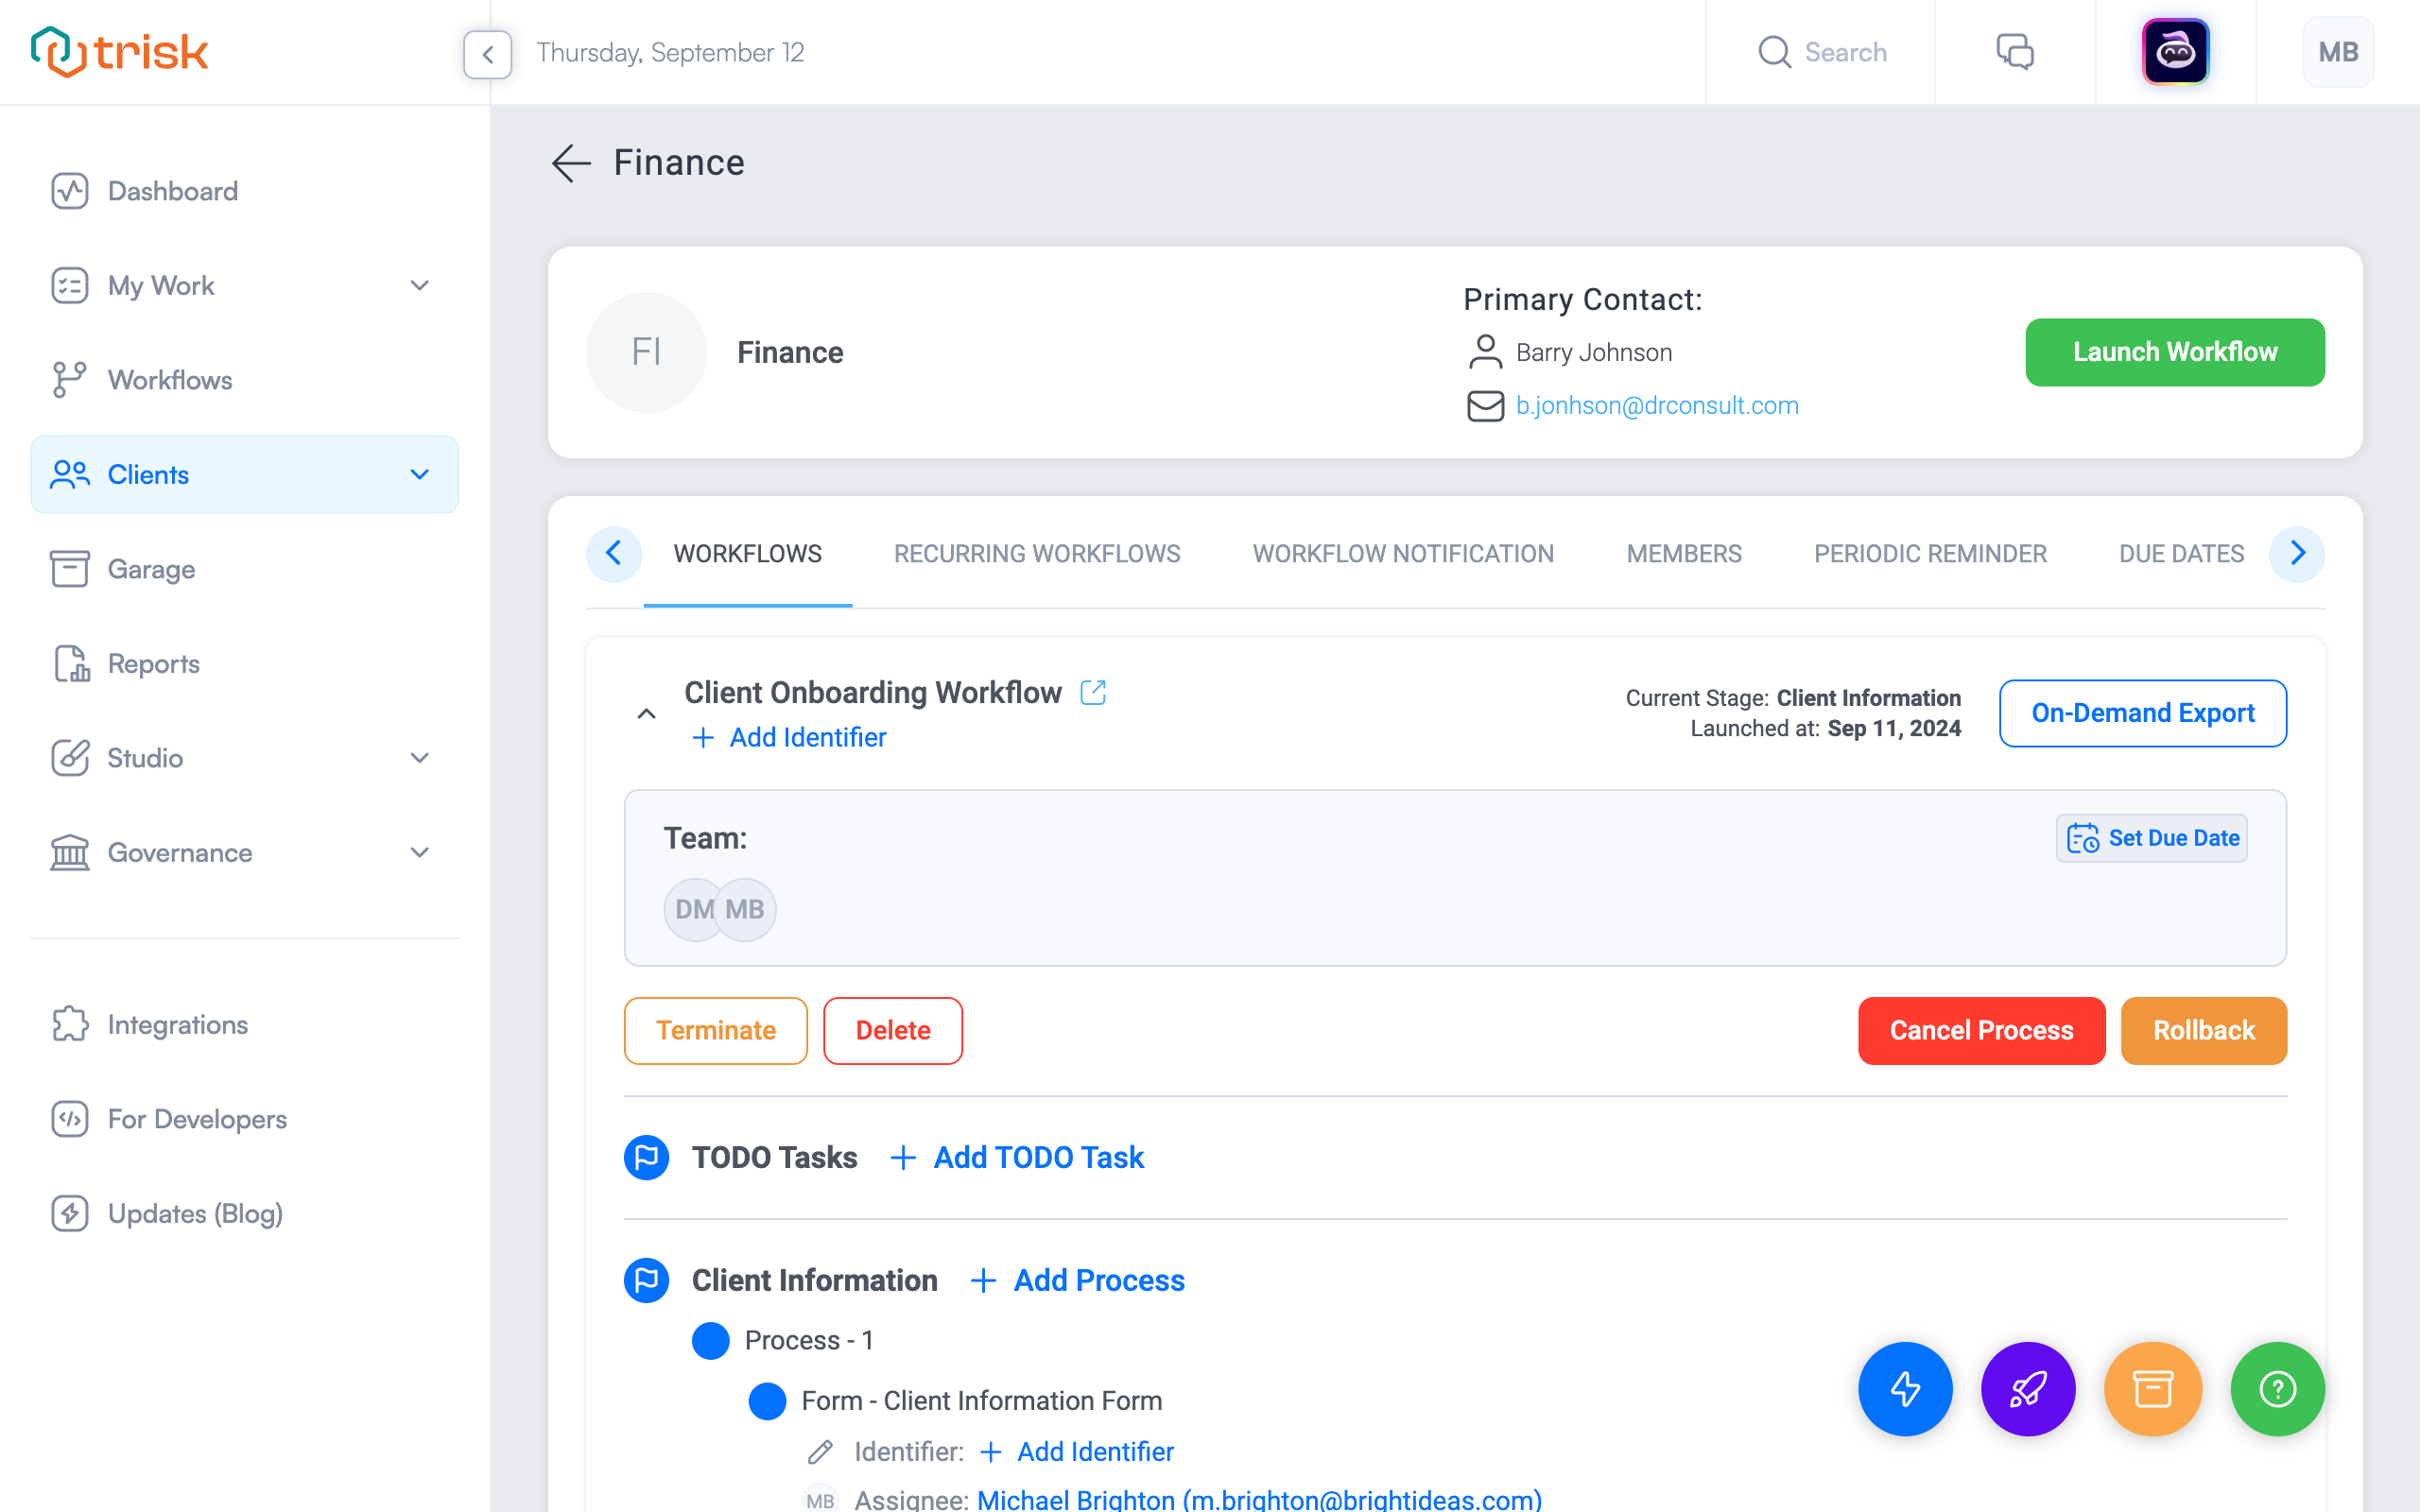Click the Launch Workflow button
The height and width of the screenshot is (1512, 2420).
click(2174, 351)
